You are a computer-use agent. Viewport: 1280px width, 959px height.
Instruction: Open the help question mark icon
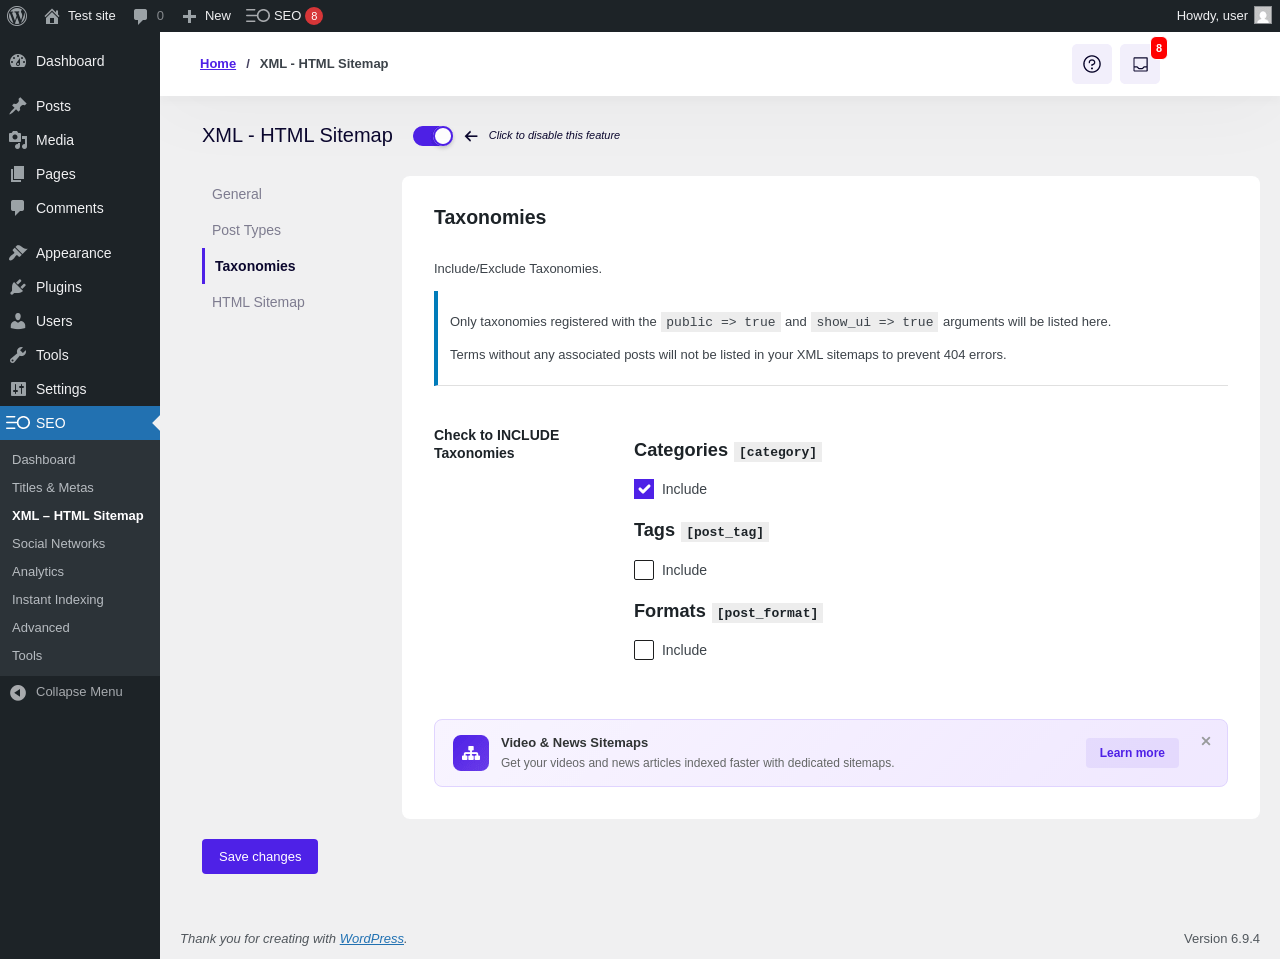[1092, 64]
